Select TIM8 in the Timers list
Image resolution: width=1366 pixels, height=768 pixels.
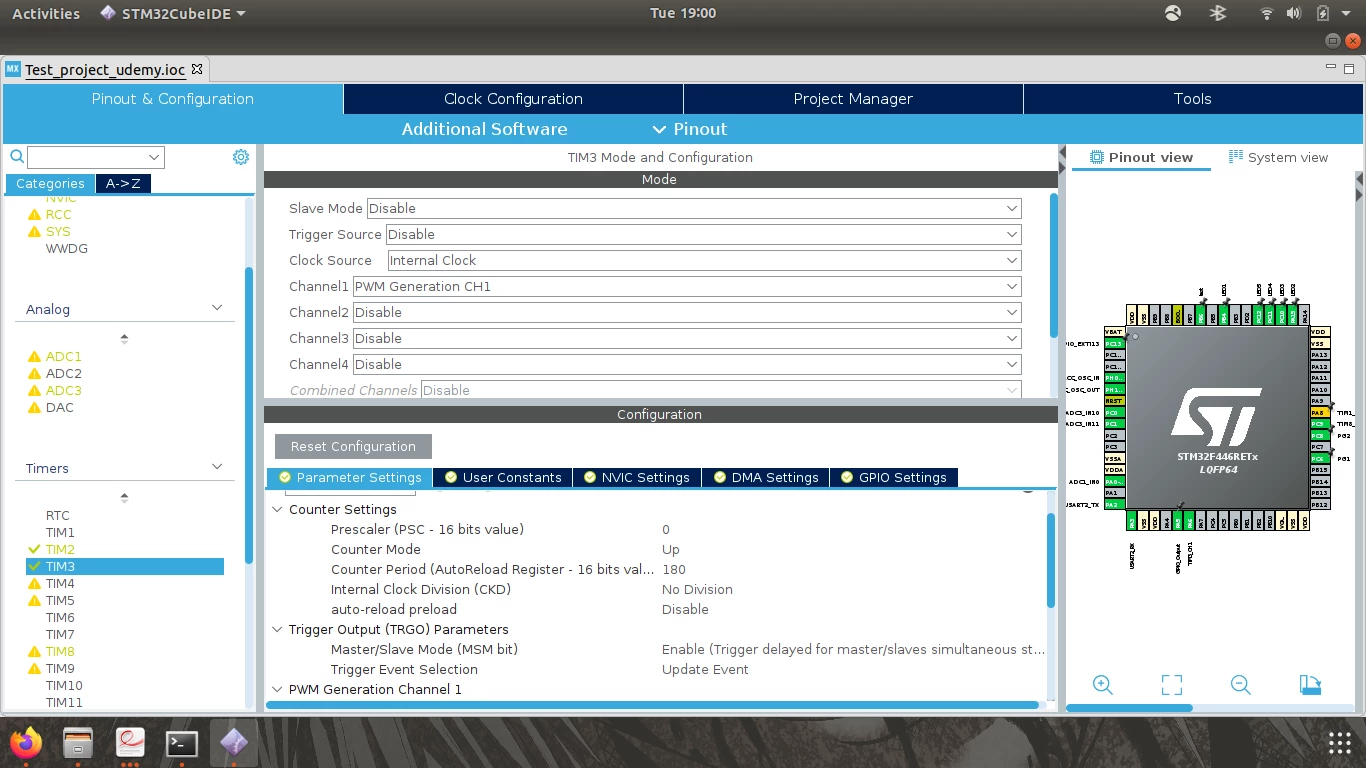coord(60,651)
